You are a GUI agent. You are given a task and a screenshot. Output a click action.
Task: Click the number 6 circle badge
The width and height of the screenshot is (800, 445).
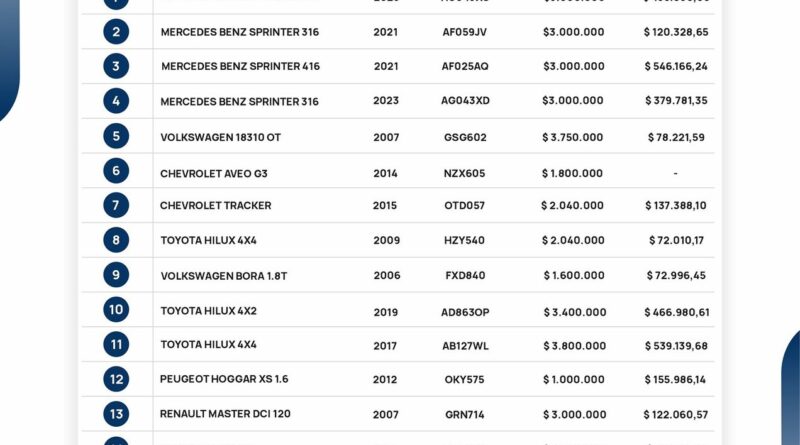[116, 171]
